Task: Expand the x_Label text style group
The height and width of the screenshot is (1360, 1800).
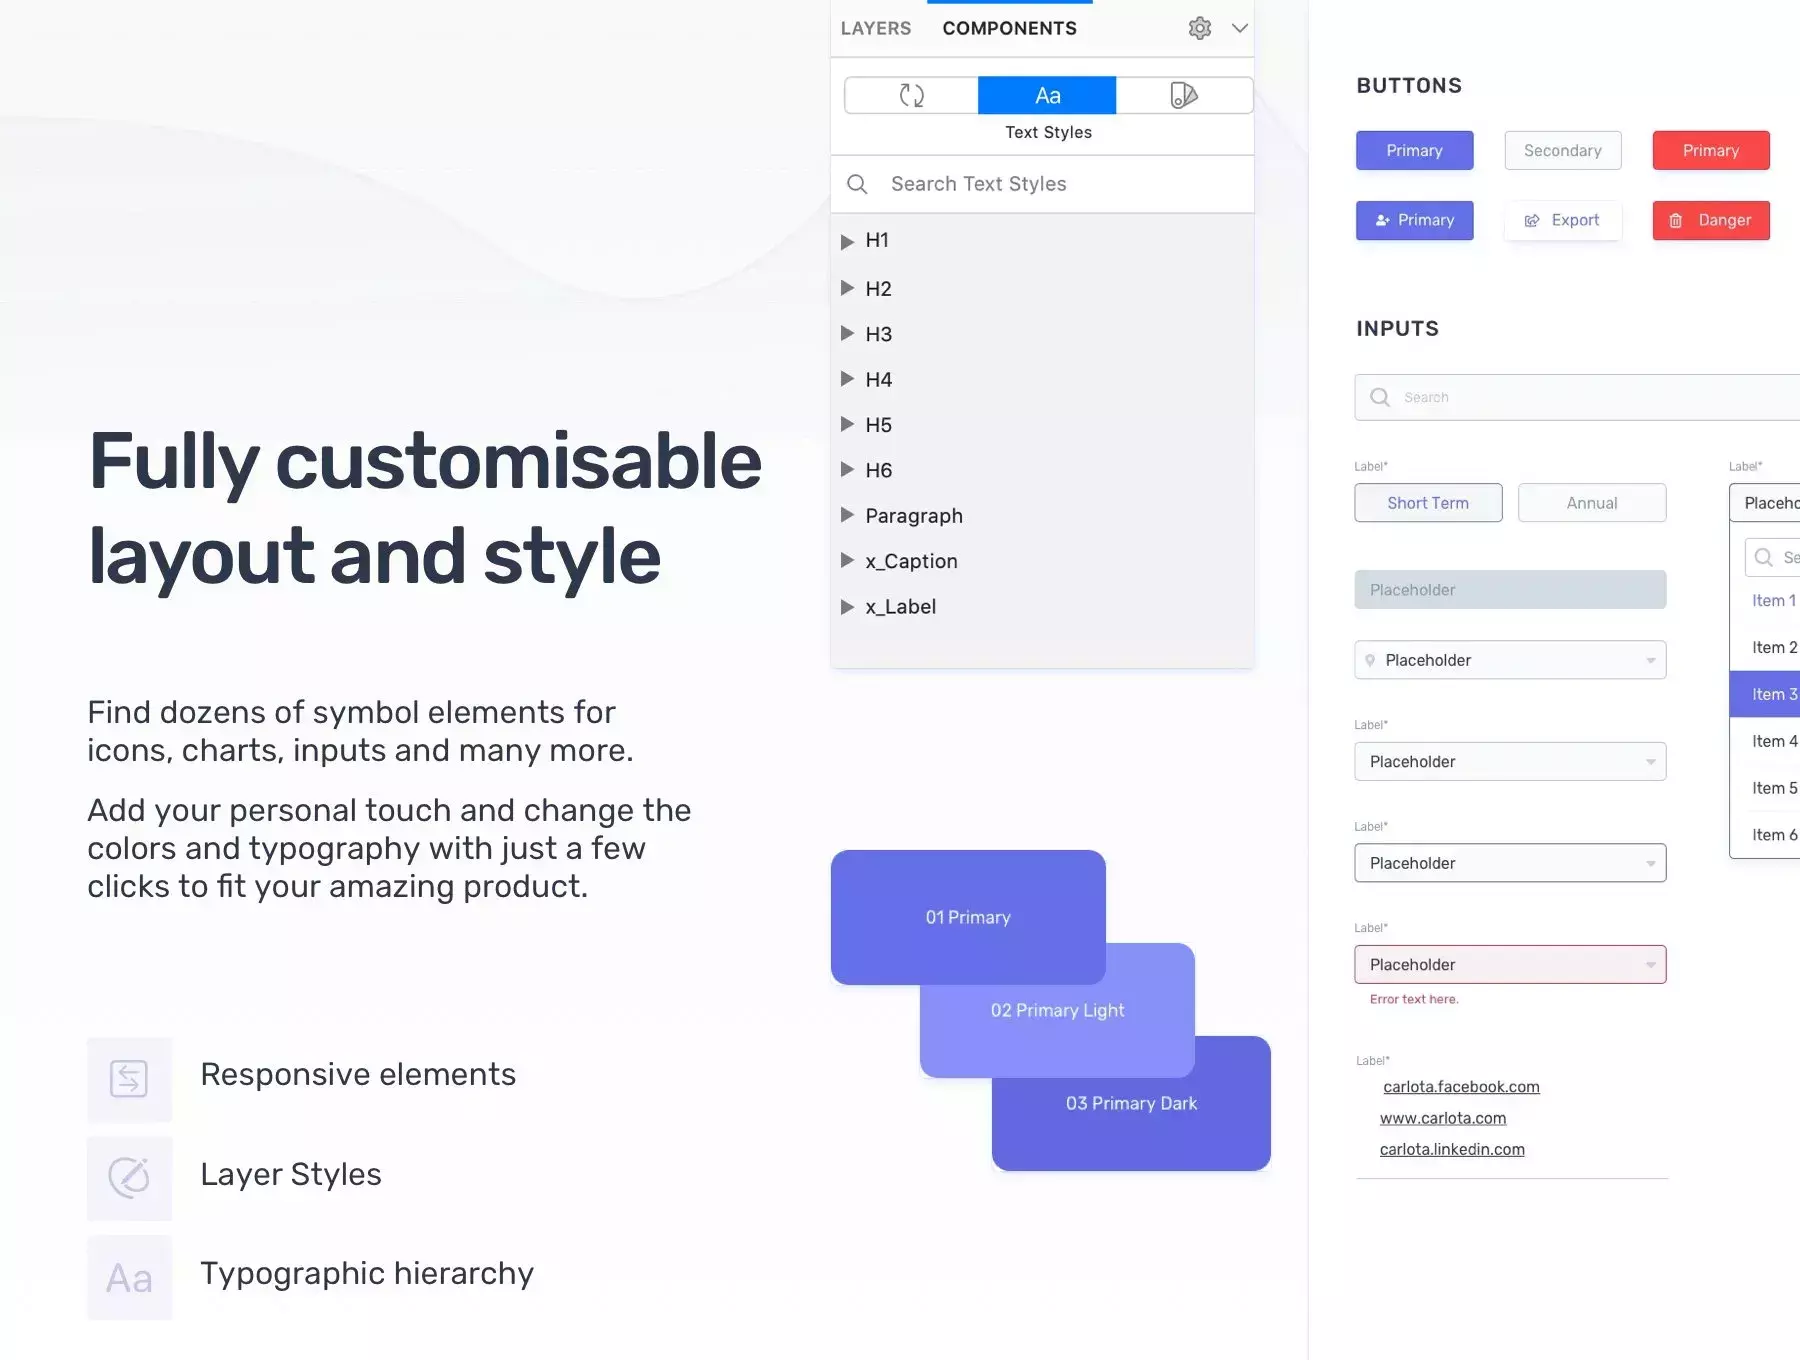Action: point(847,607)
